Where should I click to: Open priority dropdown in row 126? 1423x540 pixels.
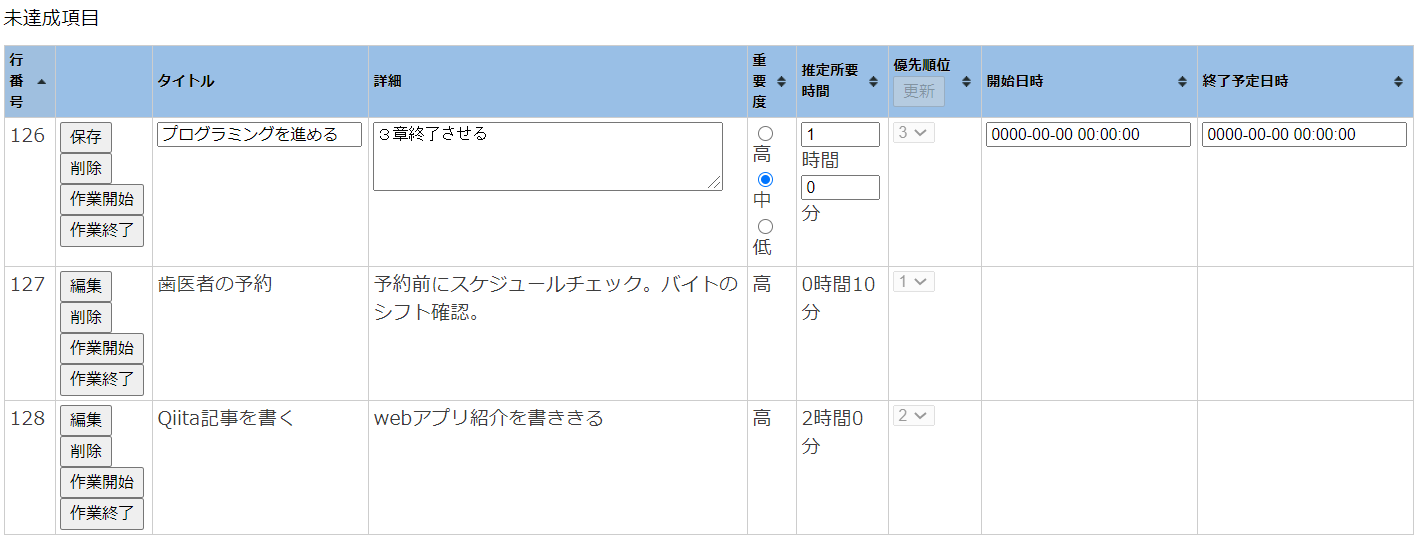point(914,132)
